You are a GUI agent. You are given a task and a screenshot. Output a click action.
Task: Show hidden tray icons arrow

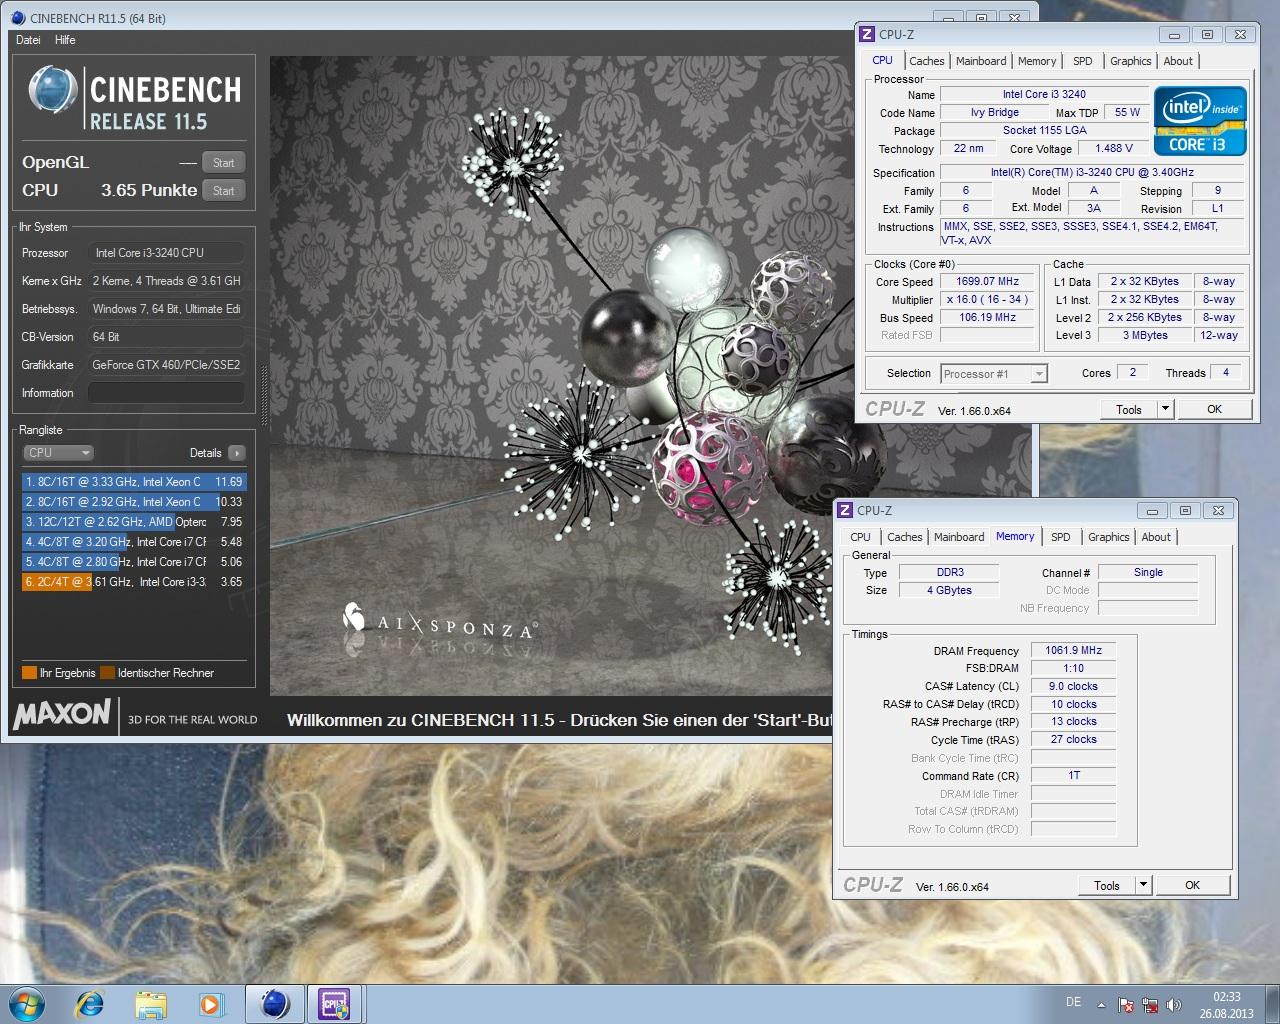1102,1005
